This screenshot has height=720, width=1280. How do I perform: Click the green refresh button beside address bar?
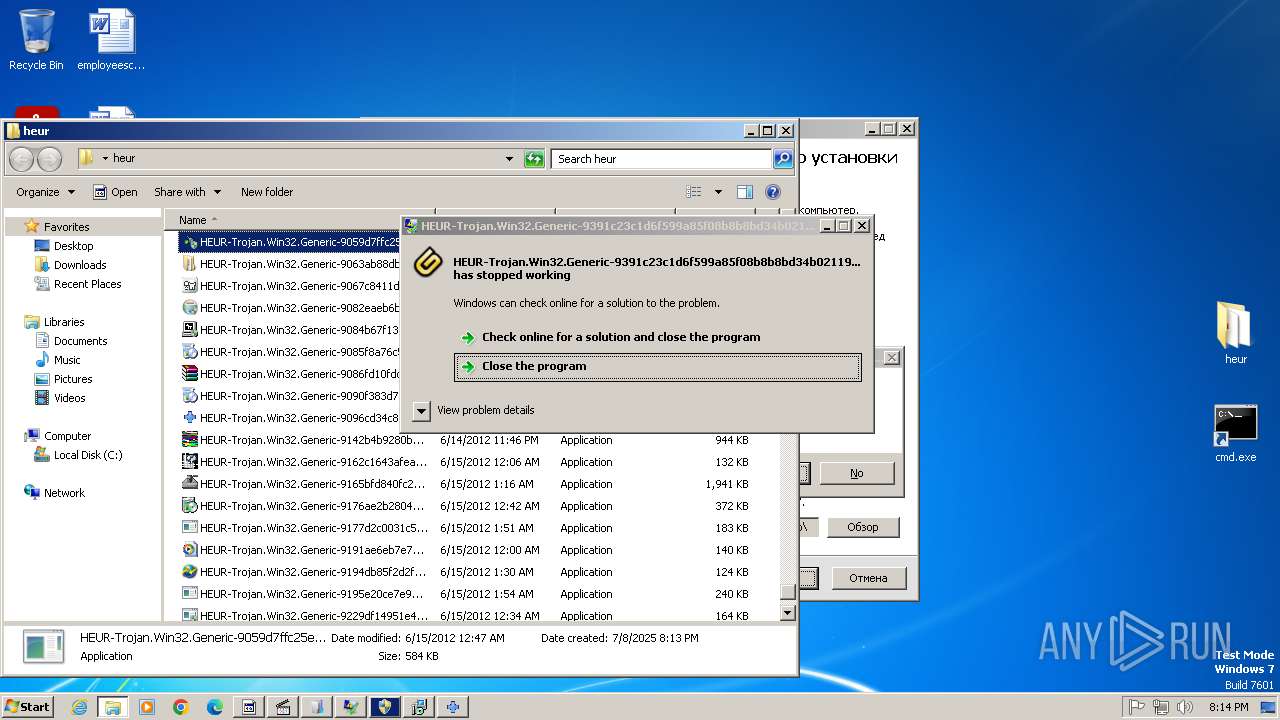pyautogui.click(x=535, y=159)
